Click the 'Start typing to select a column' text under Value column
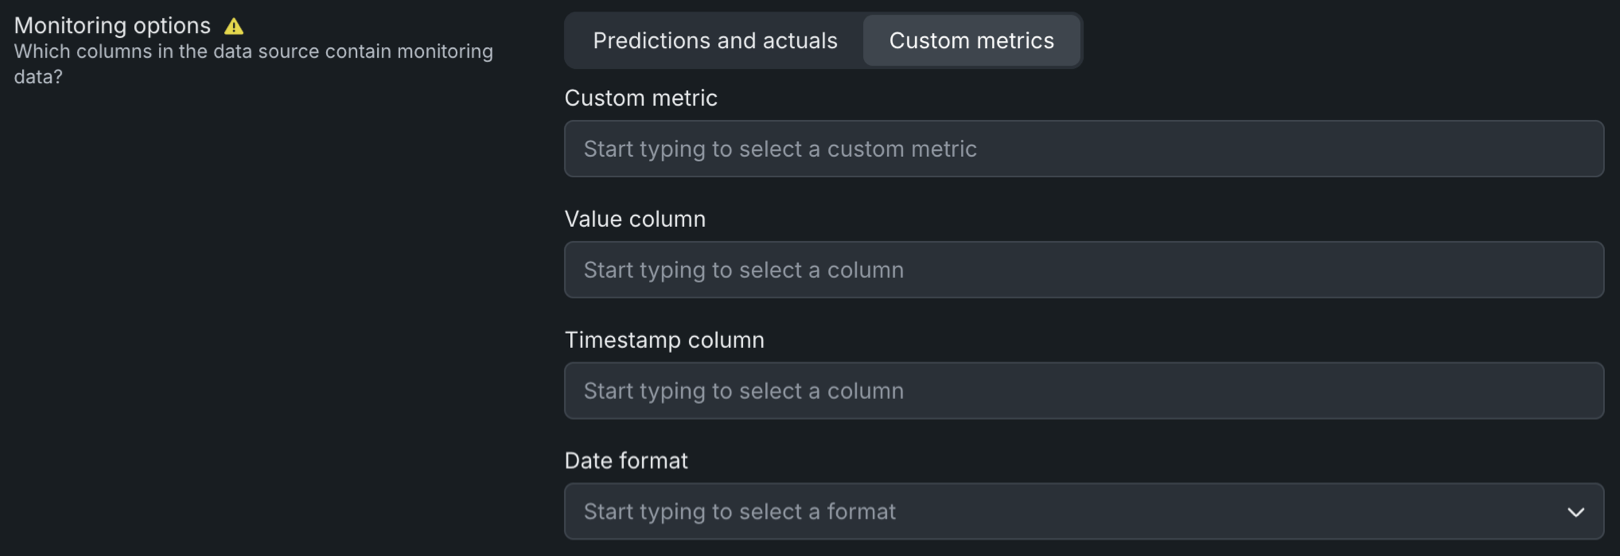Image resolution: width=1620 pixels, height=556 pixels. point(743,270)
